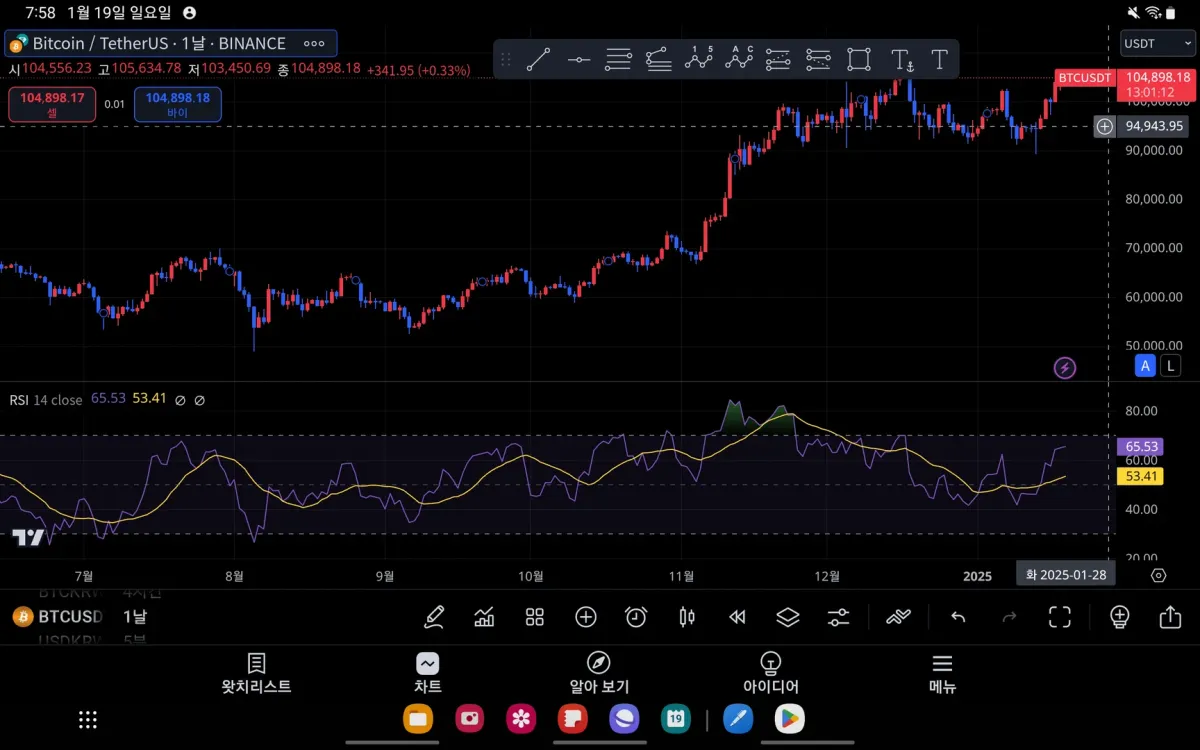Open the alert clock icon

point(636,617)
